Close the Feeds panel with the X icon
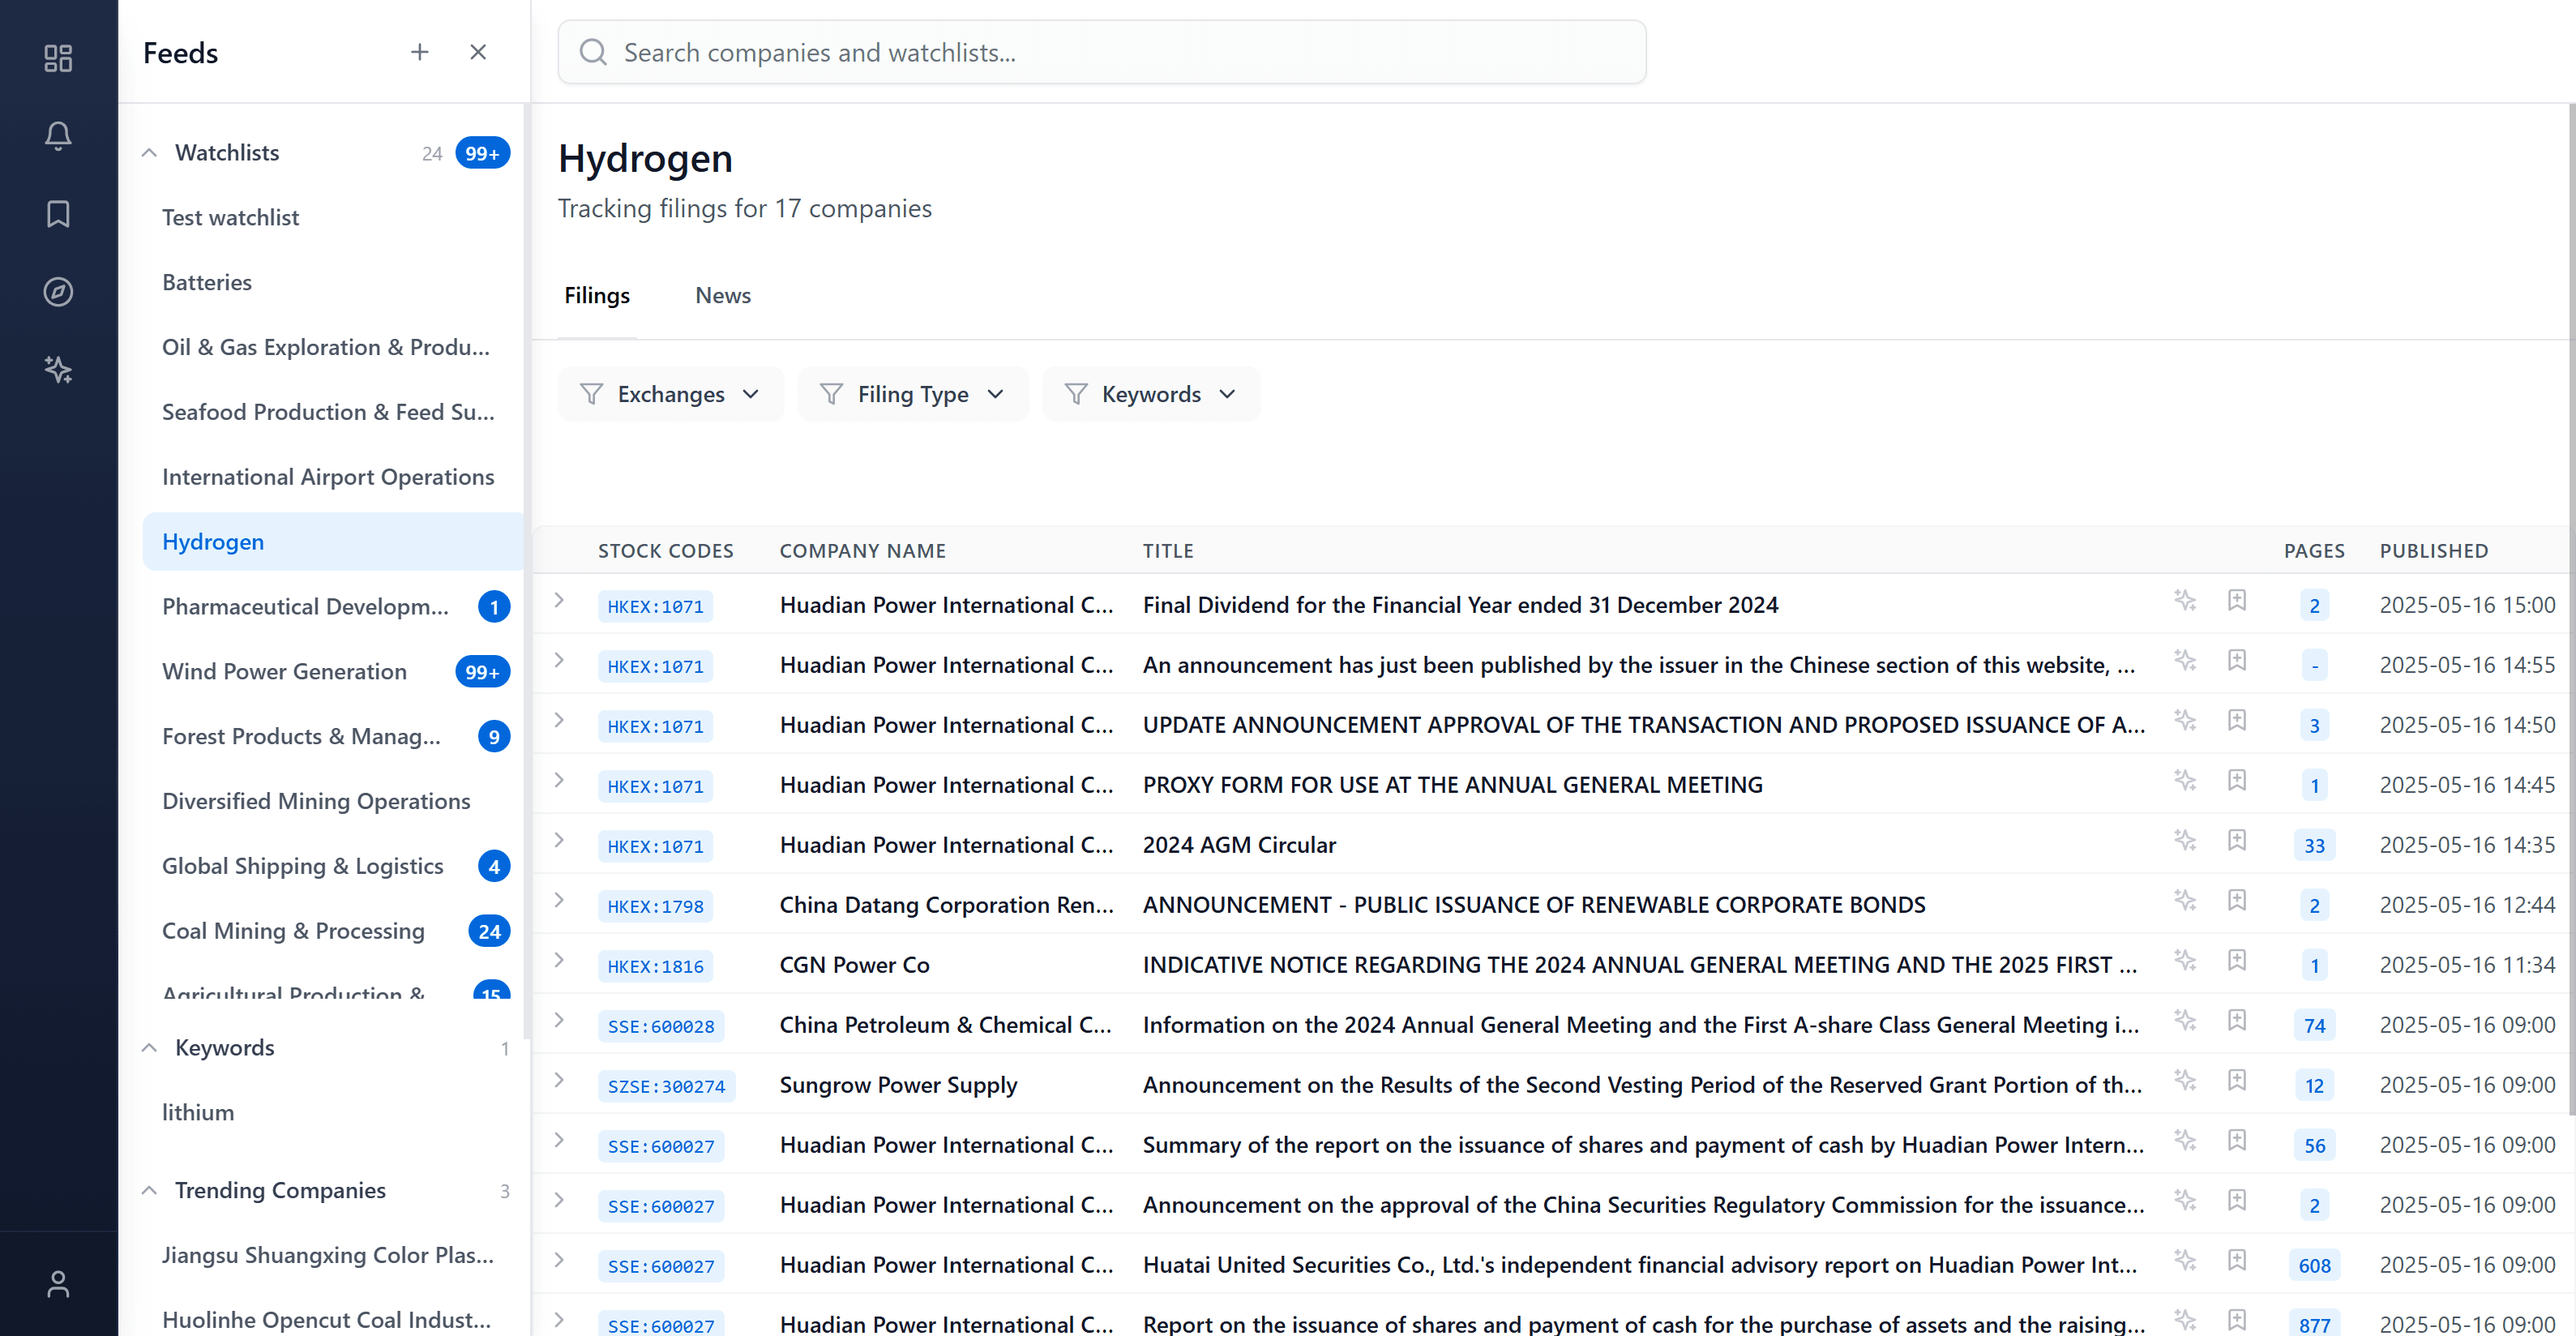 (x=478, y=51)
